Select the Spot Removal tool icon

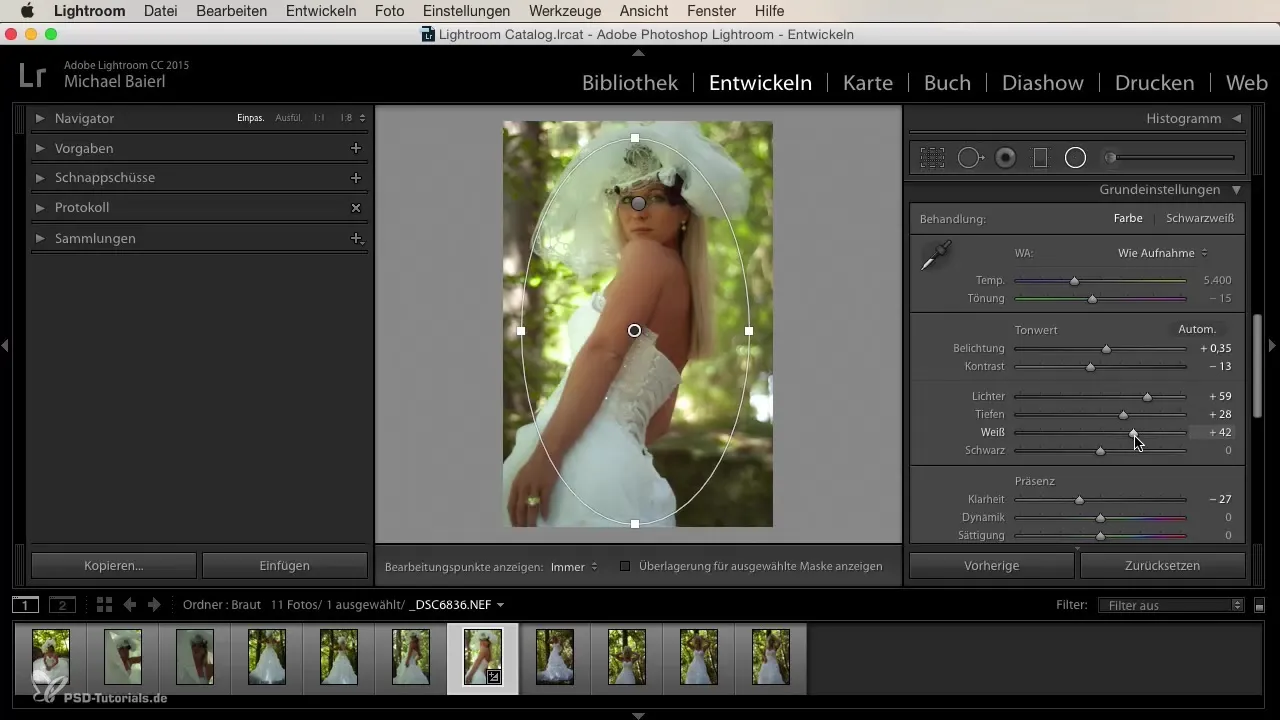tap(970, 158)
